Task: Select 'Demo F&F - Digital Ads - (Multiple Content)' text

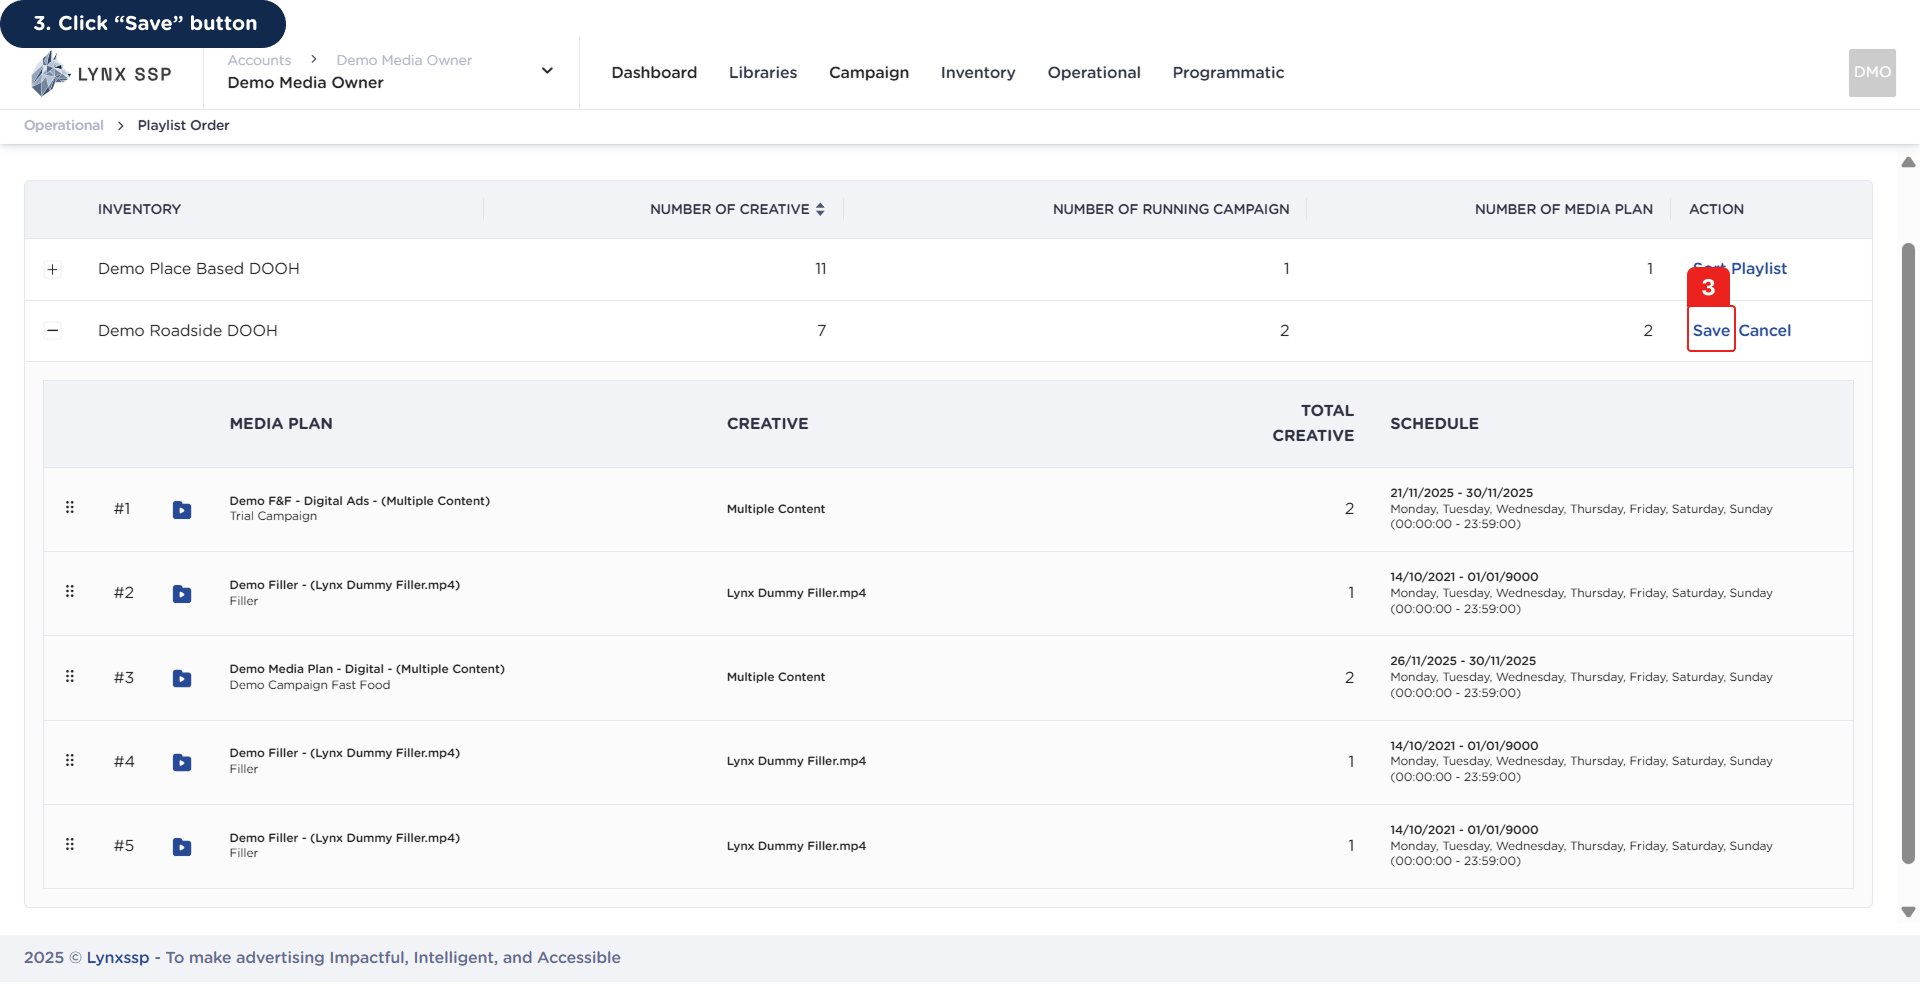Action: click(360, 501)
